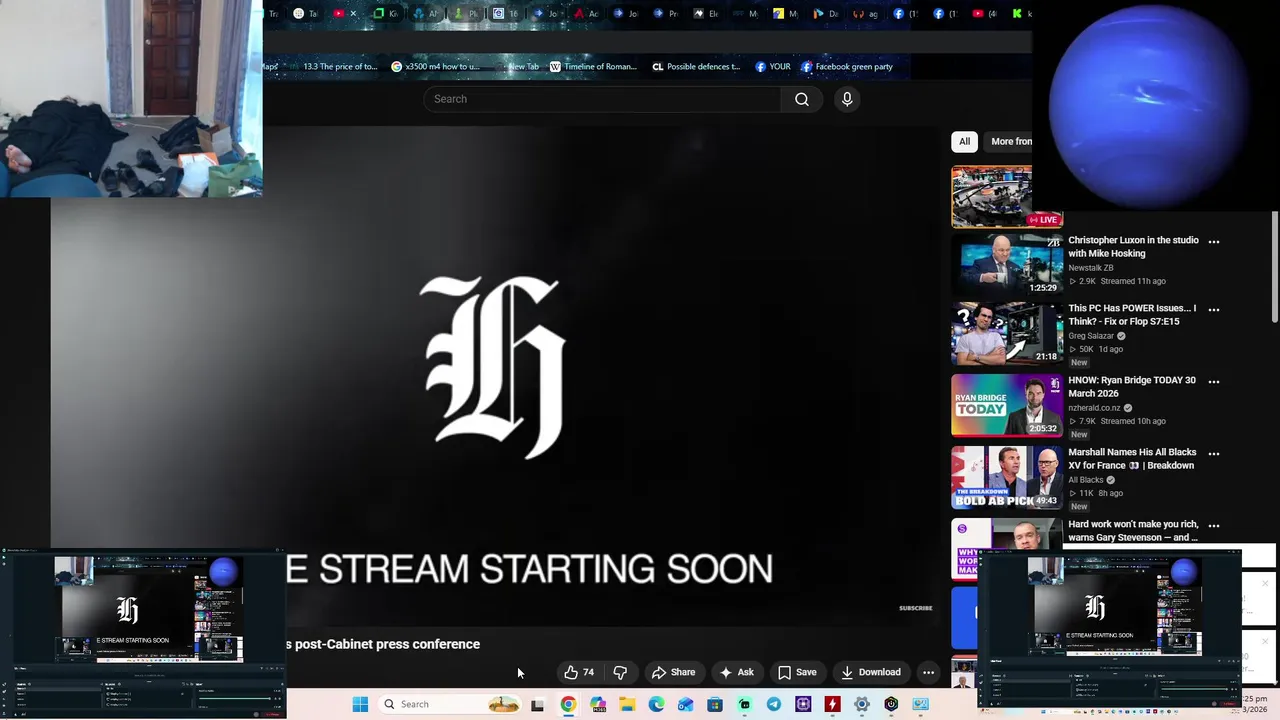Open Task View from the taskbar
The width and height of the screenshot is (1280, 720).
click(537, 704)
